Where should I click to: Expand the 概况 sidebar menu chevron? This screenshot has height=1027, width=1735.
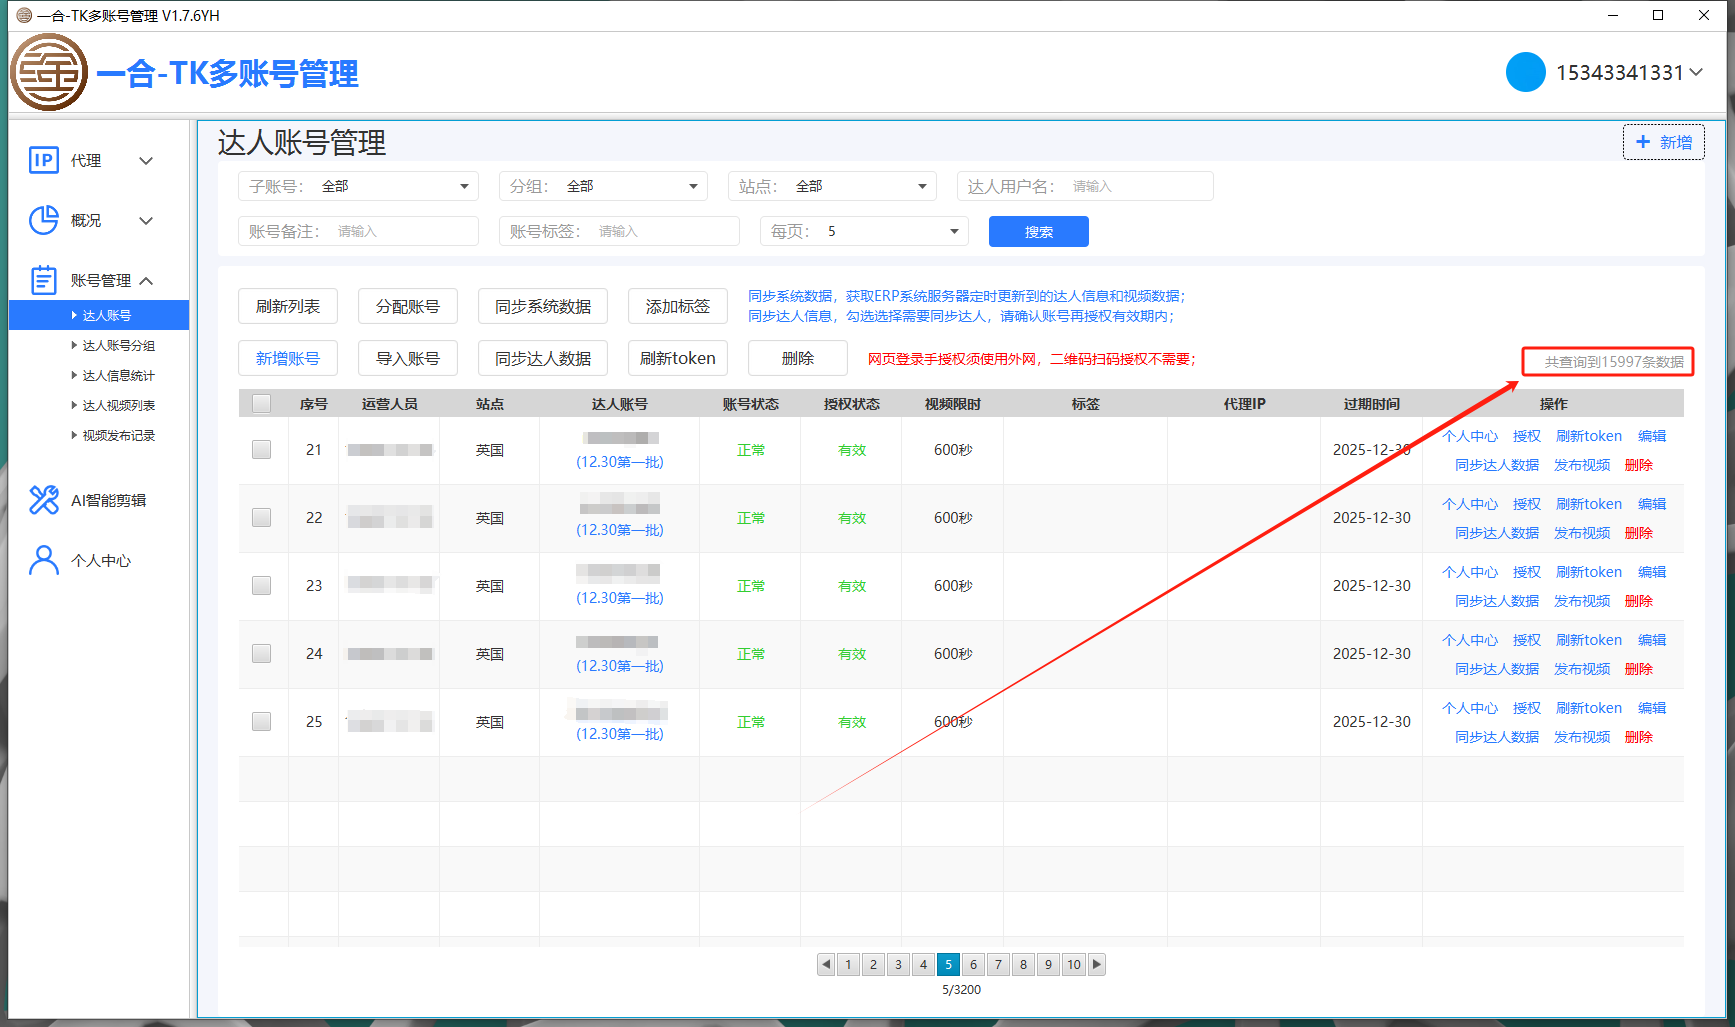click(146, 221)
